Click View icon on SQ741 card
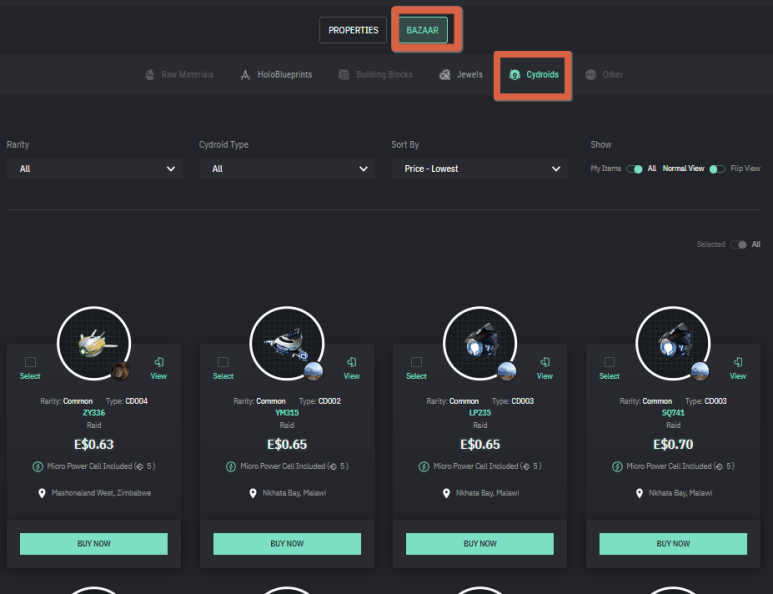Viewport: 773px width, 594px height. coord(738,362)
